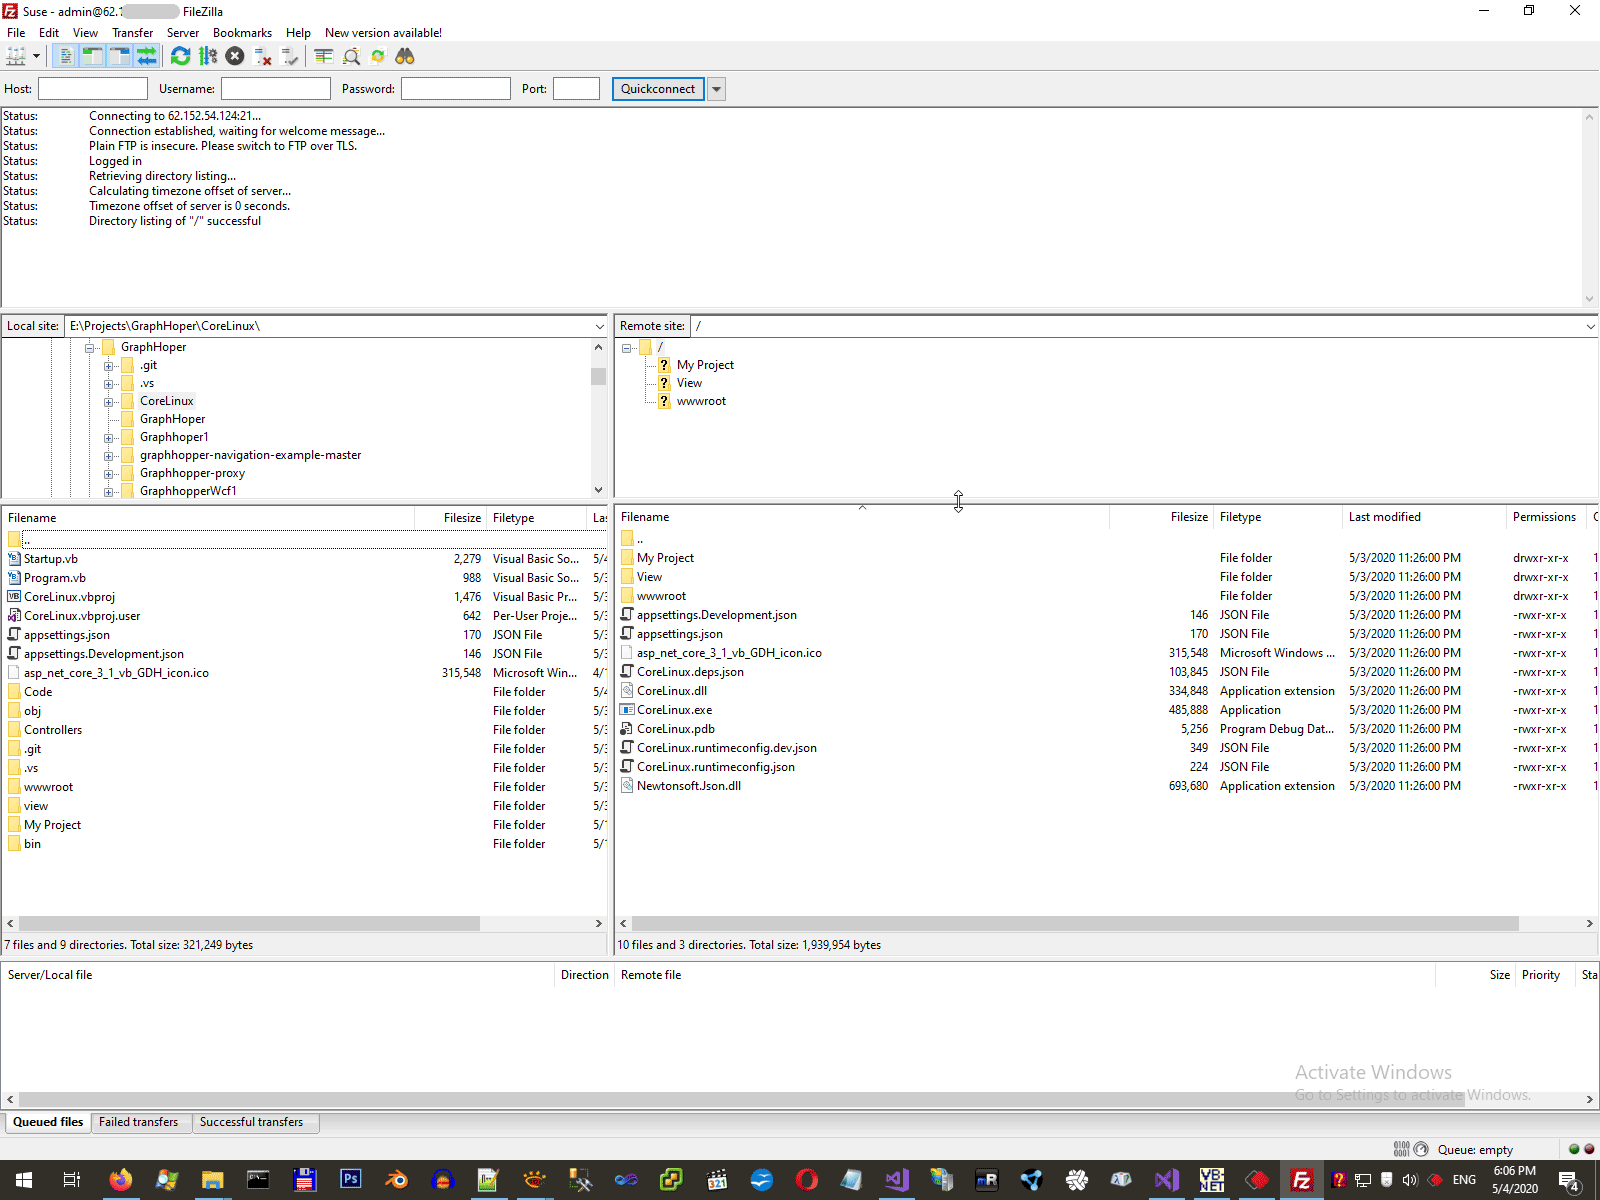Sort remote files by Last modified

pos(1423,517)
